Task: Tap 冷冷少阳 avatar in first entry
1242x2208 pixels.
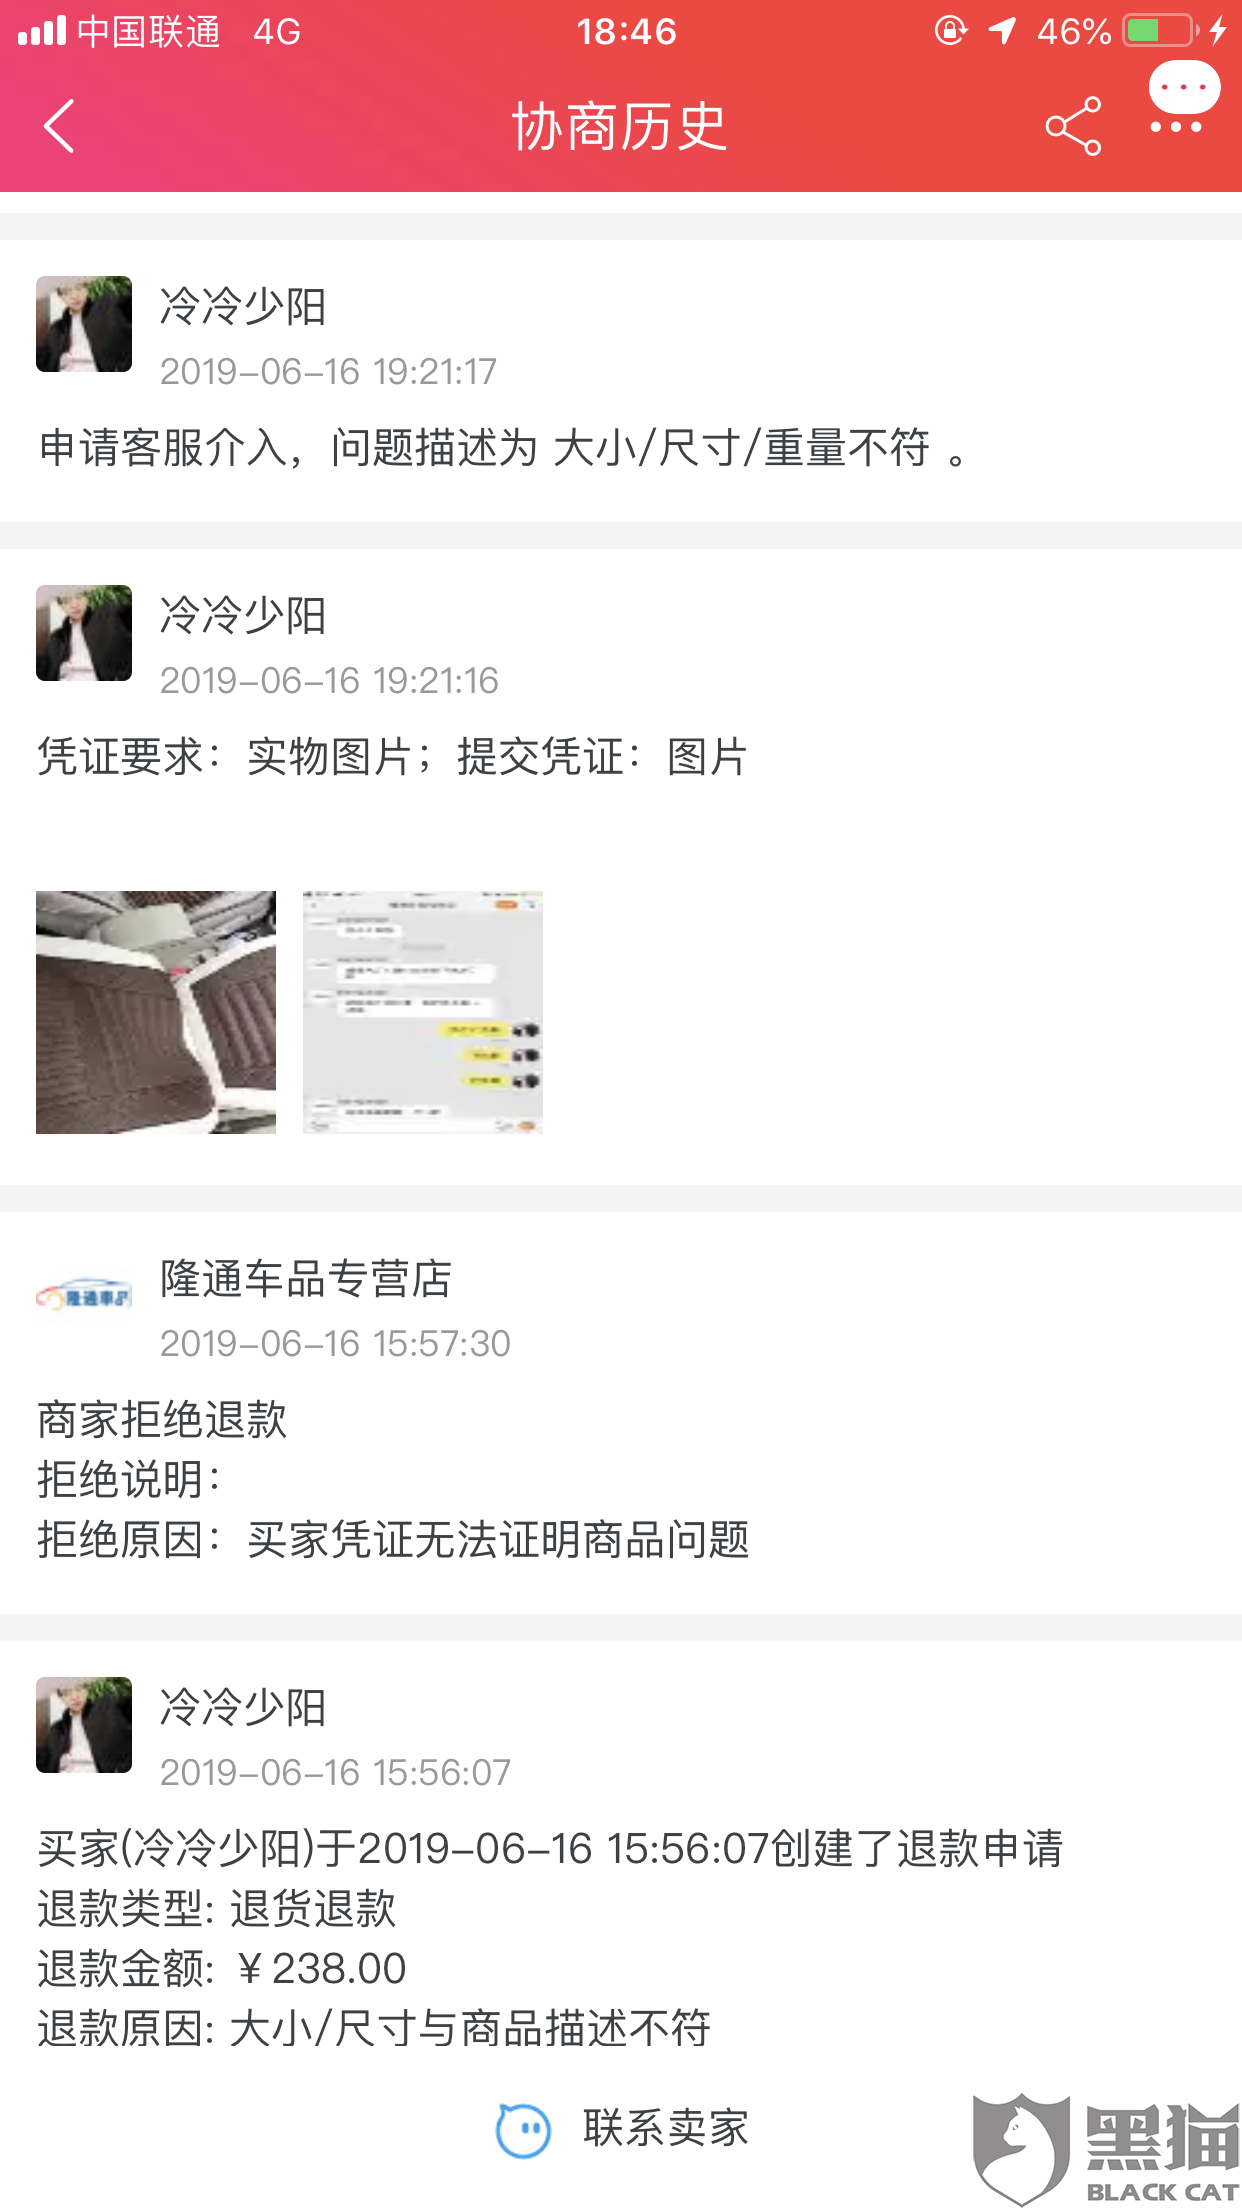Action: 84,324
